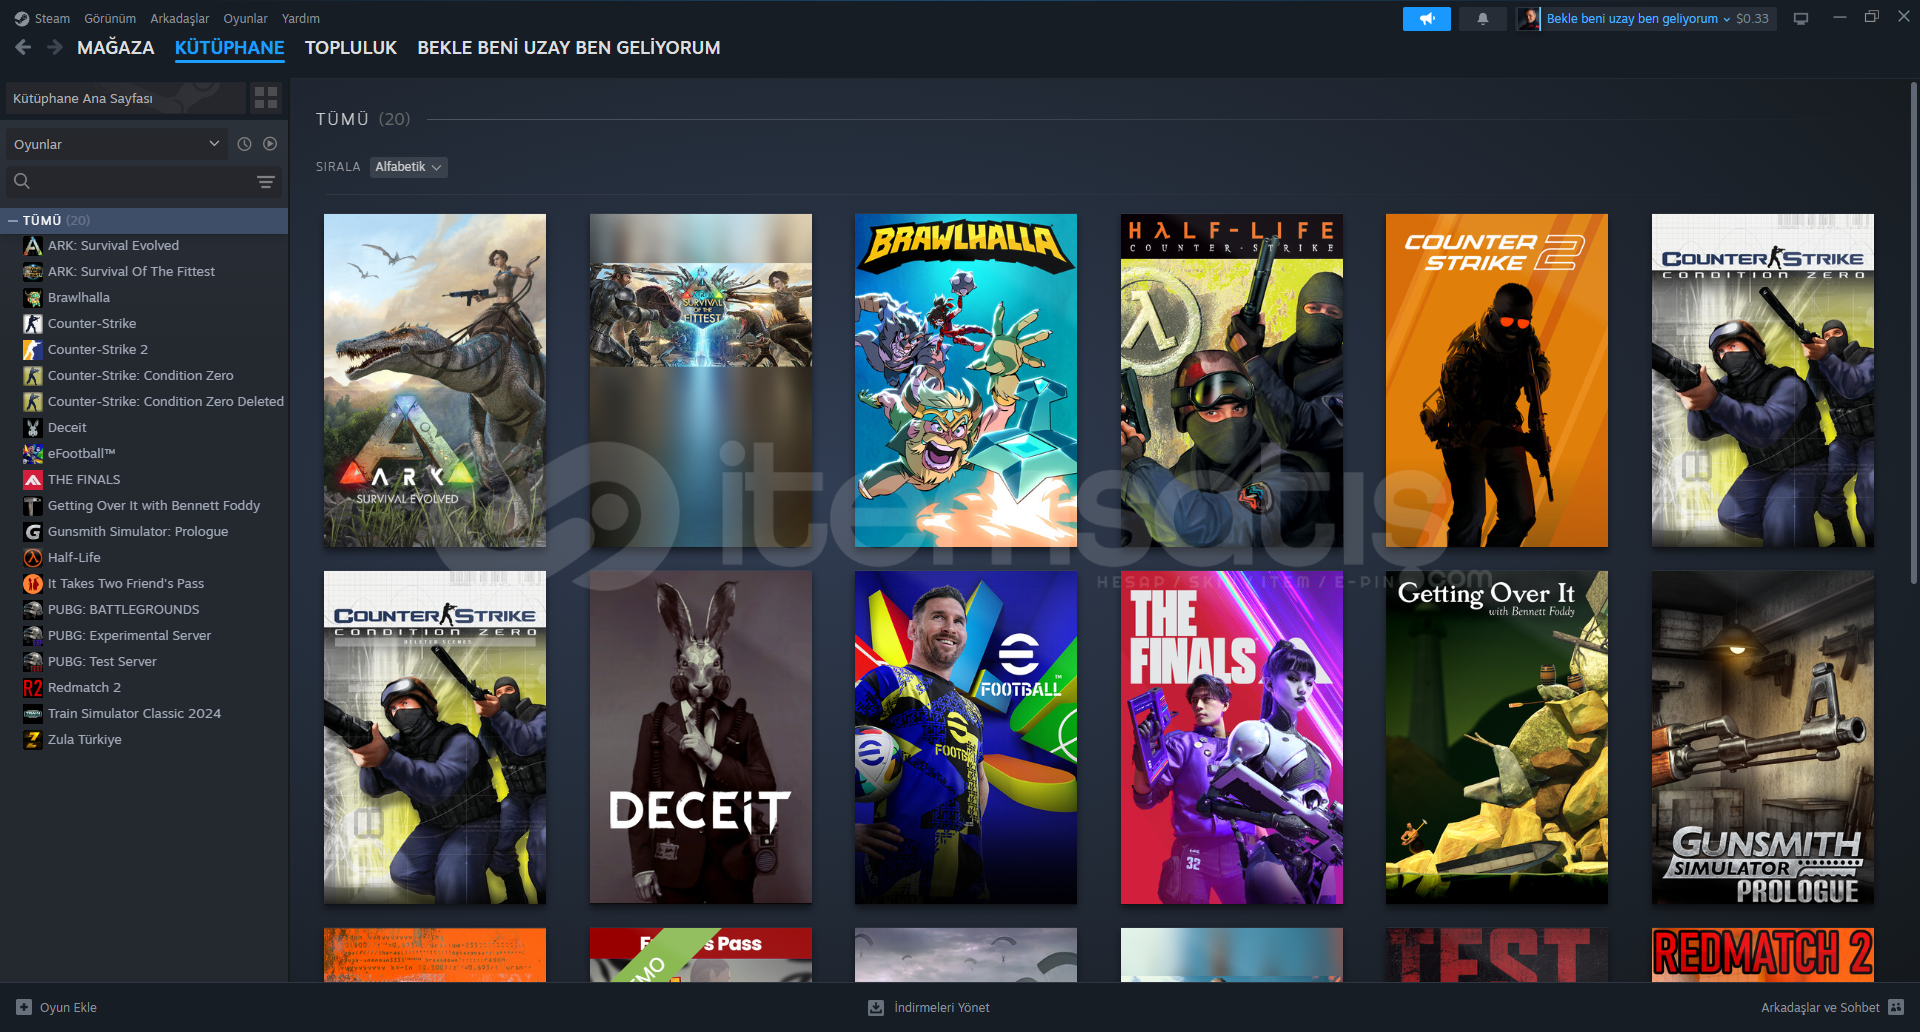Select PUBG: BATTLEGROUNDS in the game list

point(144,610)
